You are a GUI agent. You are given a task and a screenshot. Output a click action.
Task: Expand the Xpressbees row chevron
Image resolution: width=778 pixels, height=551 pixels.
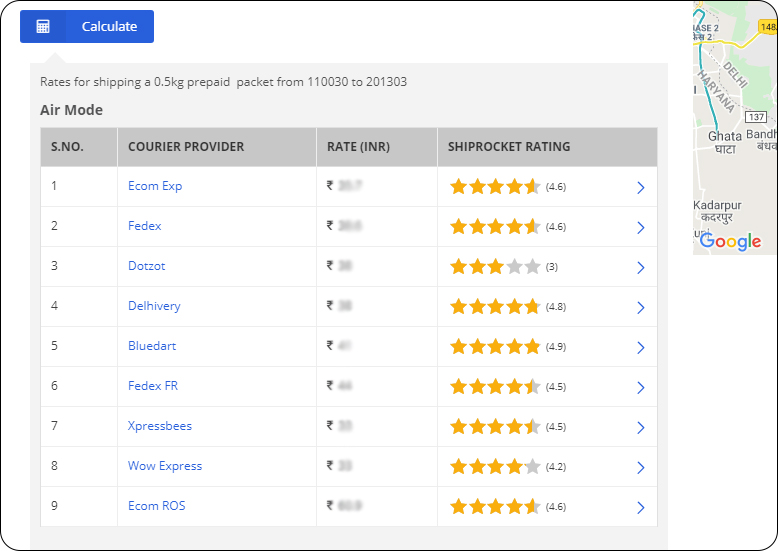point(641,427)
